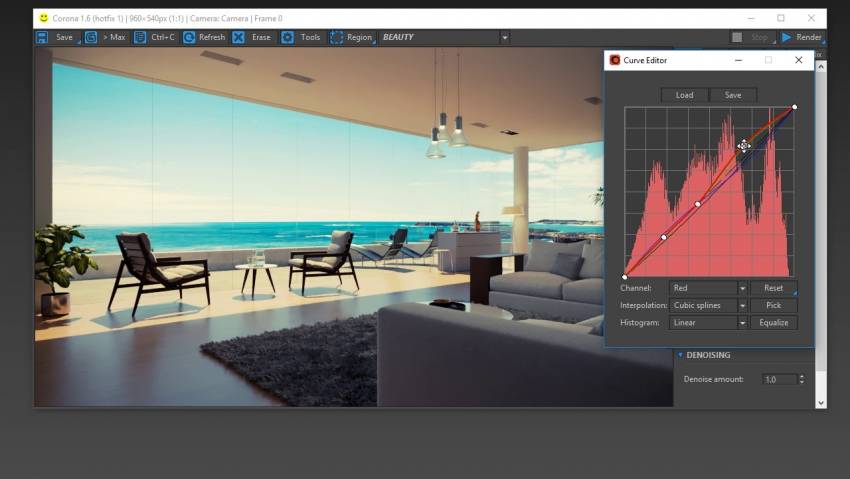Click the Erase X icon
The height and width of the screenshot is (479, 850).
point(238,37)
